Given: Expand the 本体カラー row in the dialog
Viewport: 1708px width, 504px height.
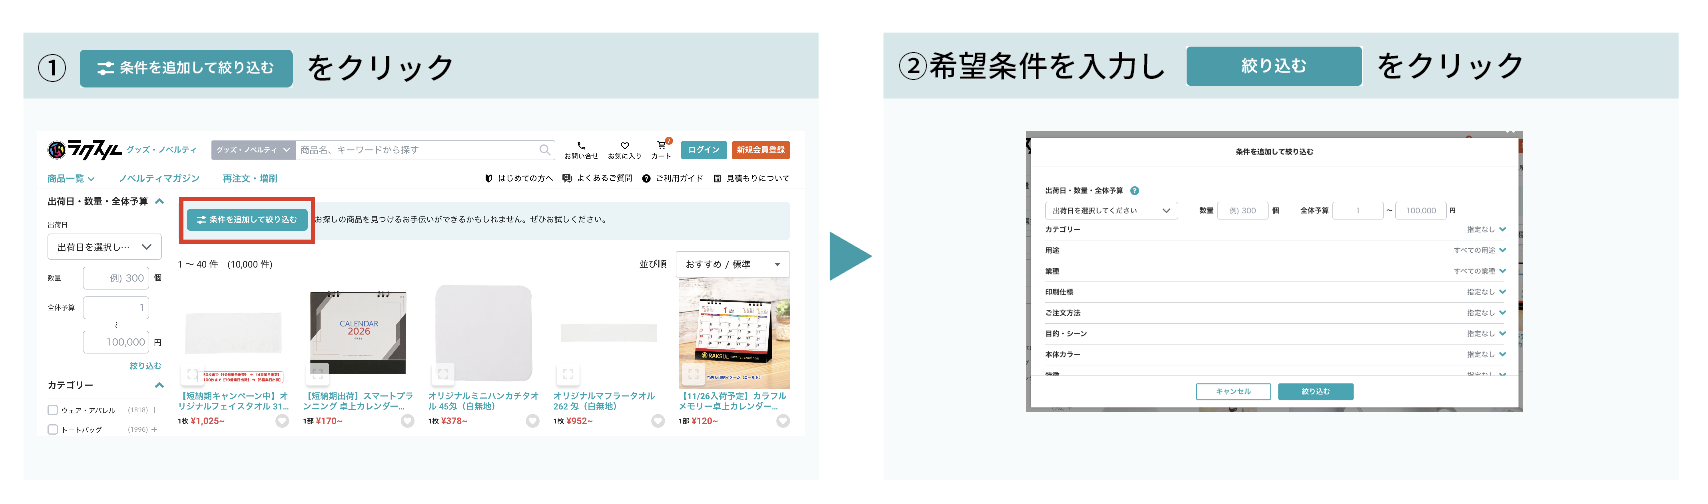Looking at the screenshot, I should tap(1275, 354).
